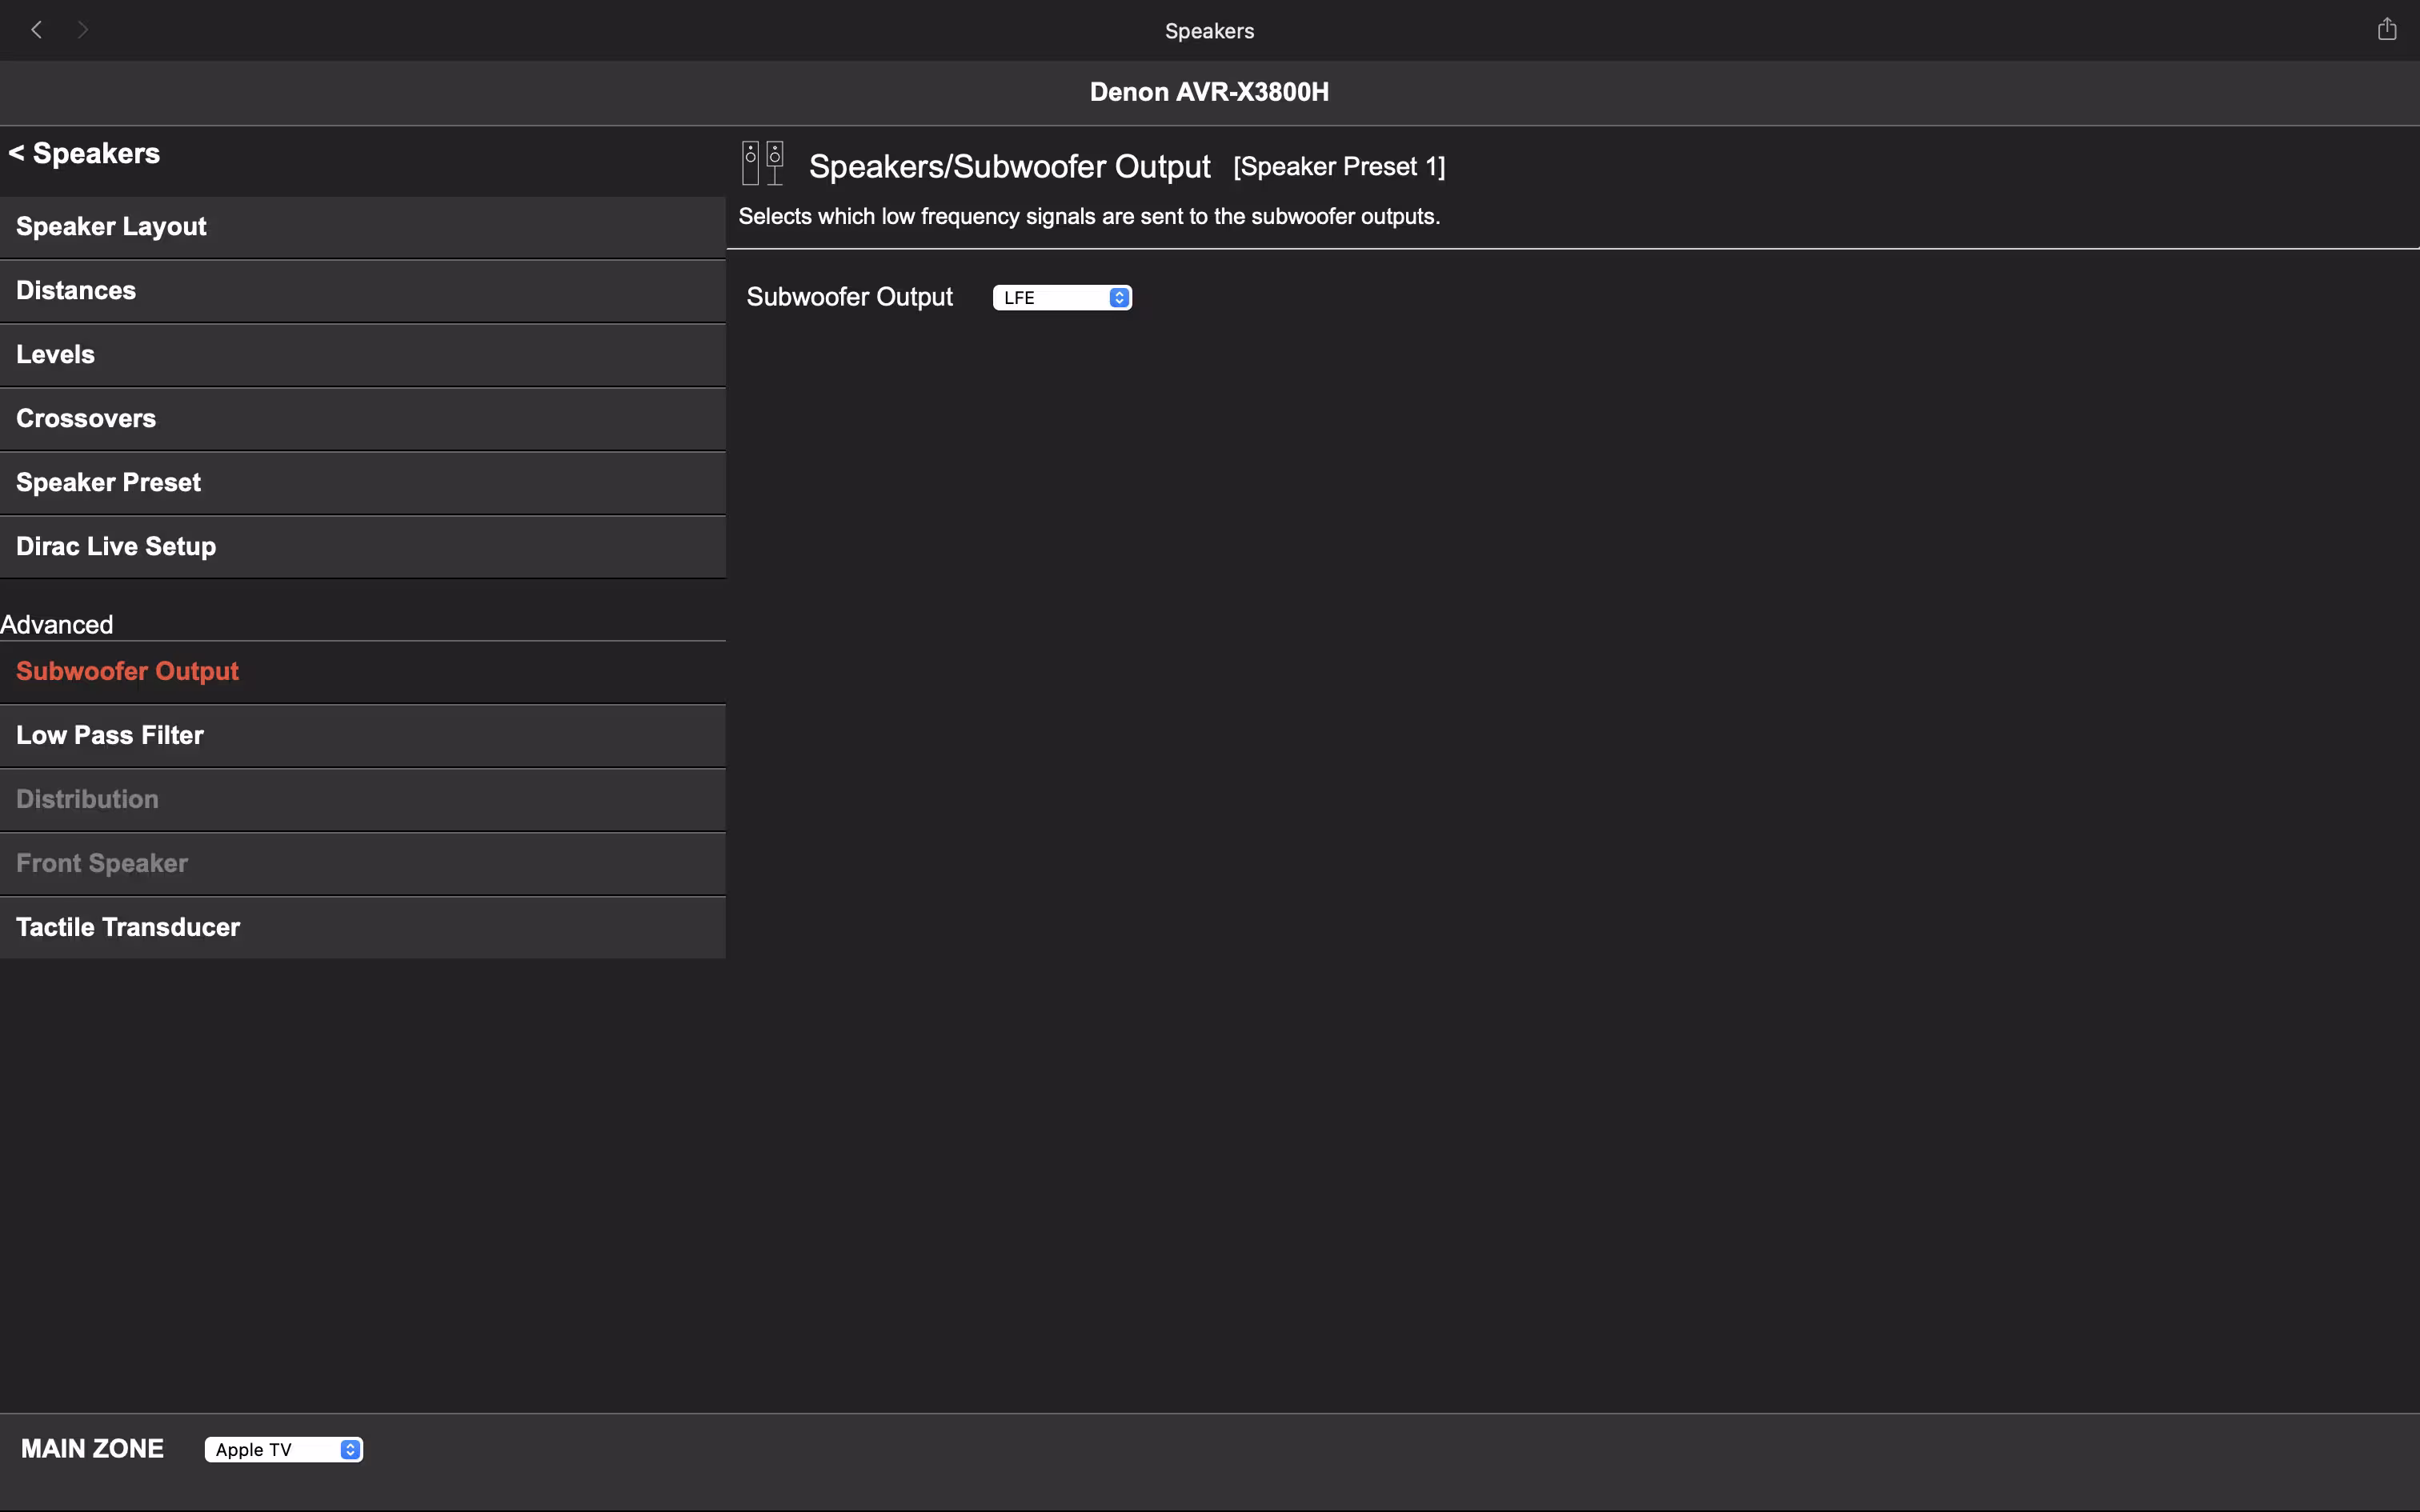Click the greyed-out Distribution item
Screen dimensions: 2420x1512
click(87, 799)
